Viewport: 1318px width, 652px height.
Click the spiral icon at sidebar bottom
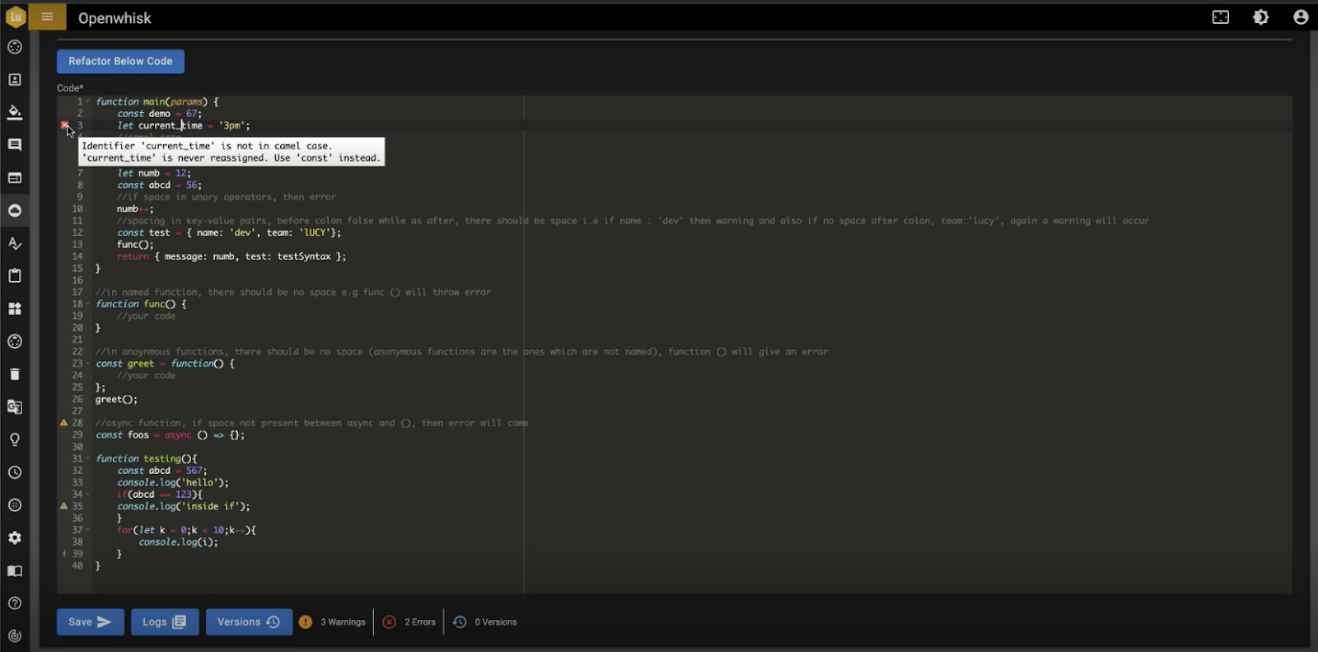point(15,636)
